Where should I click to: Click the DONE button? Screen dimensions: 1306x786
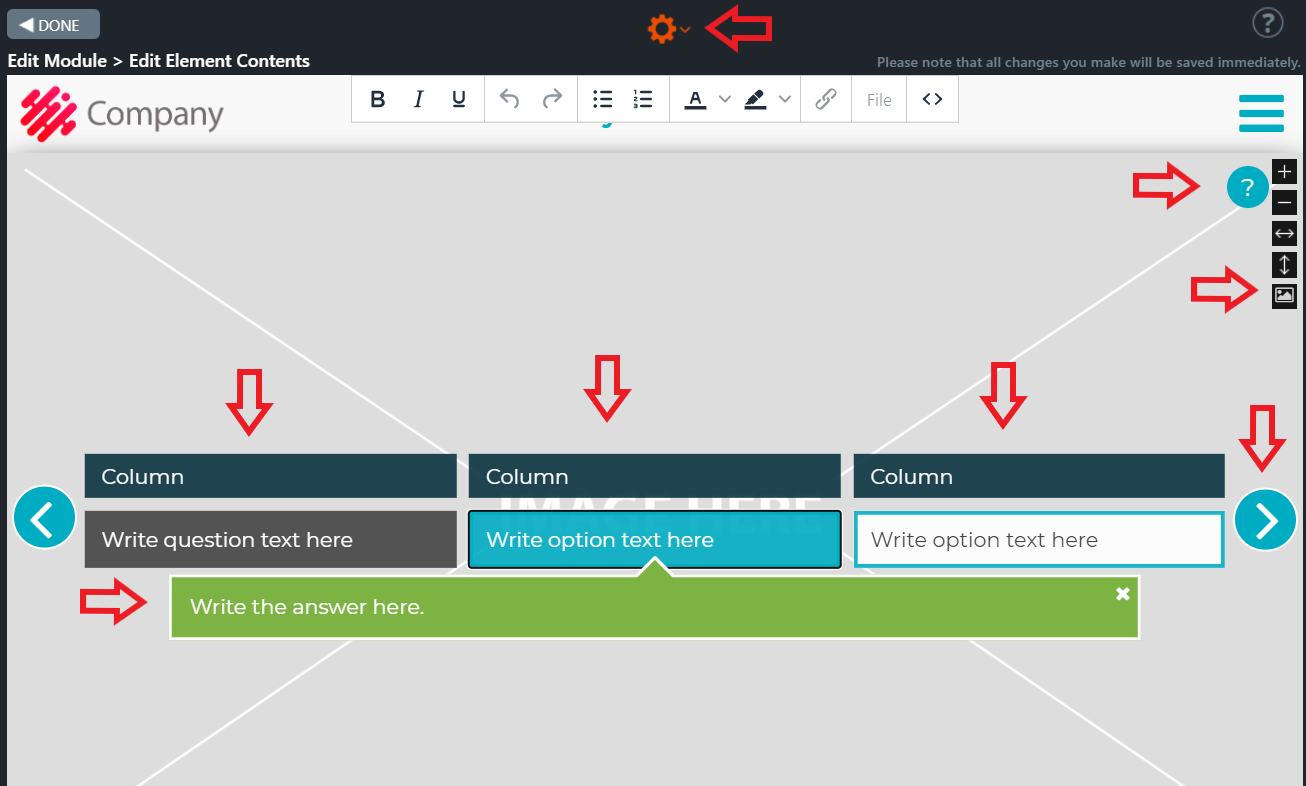[x=53, y=24]
